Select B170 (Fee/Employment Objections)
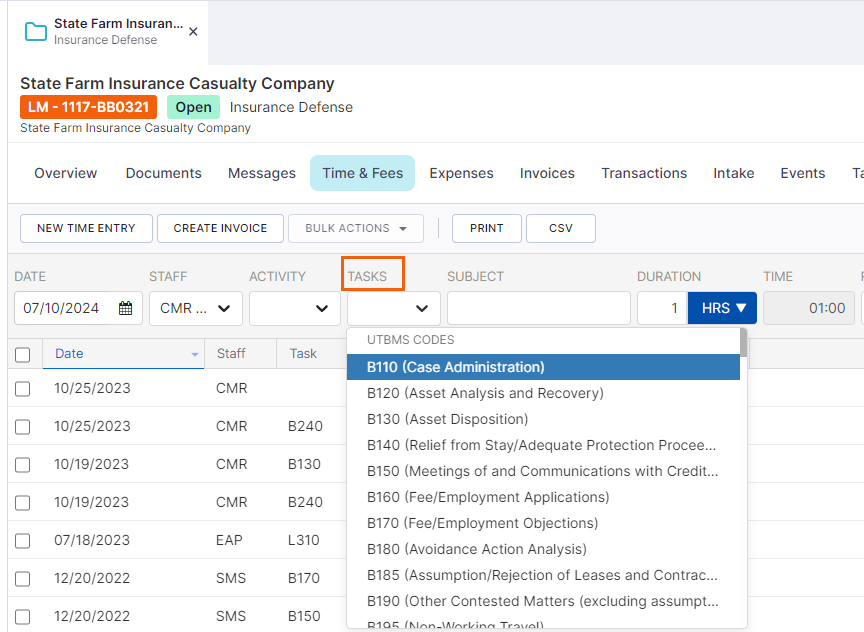Screen dimensions: 864x632 point(543,523)
